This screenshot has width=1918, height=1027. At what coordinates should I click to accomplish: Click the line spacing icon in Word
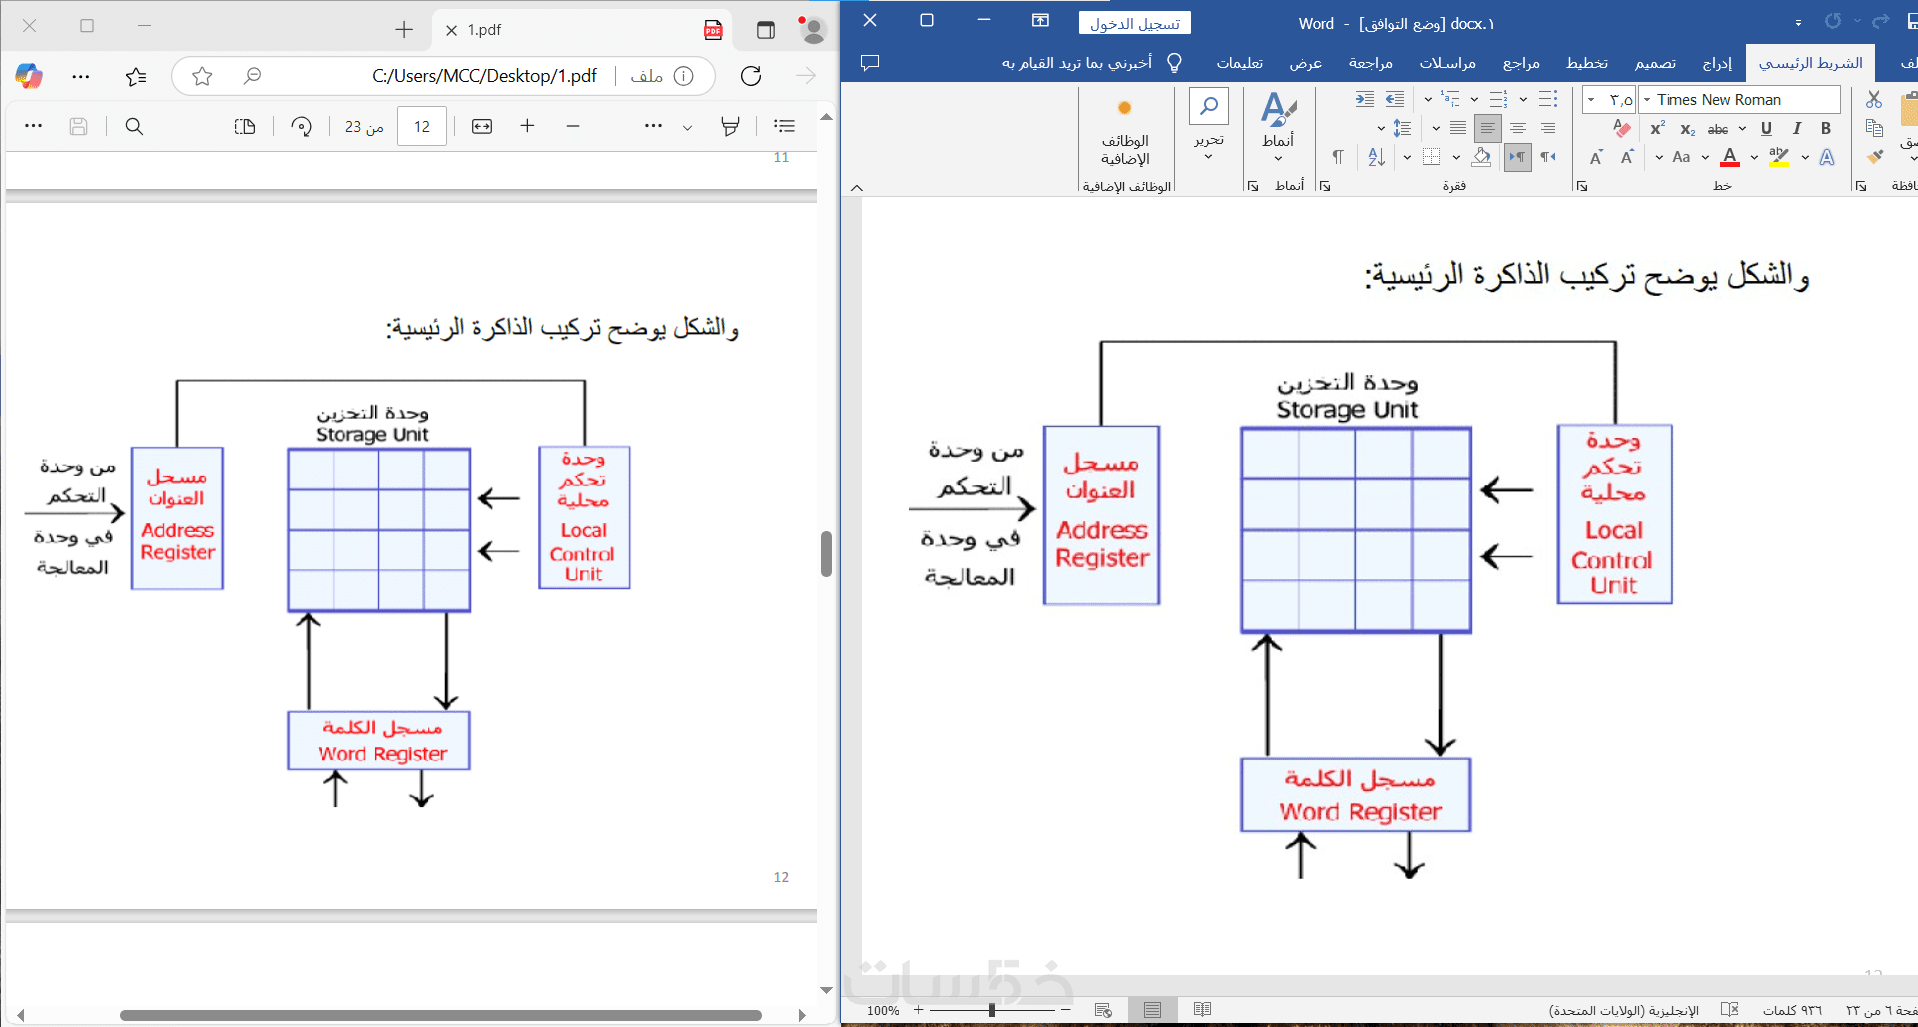pos(1402,128)
